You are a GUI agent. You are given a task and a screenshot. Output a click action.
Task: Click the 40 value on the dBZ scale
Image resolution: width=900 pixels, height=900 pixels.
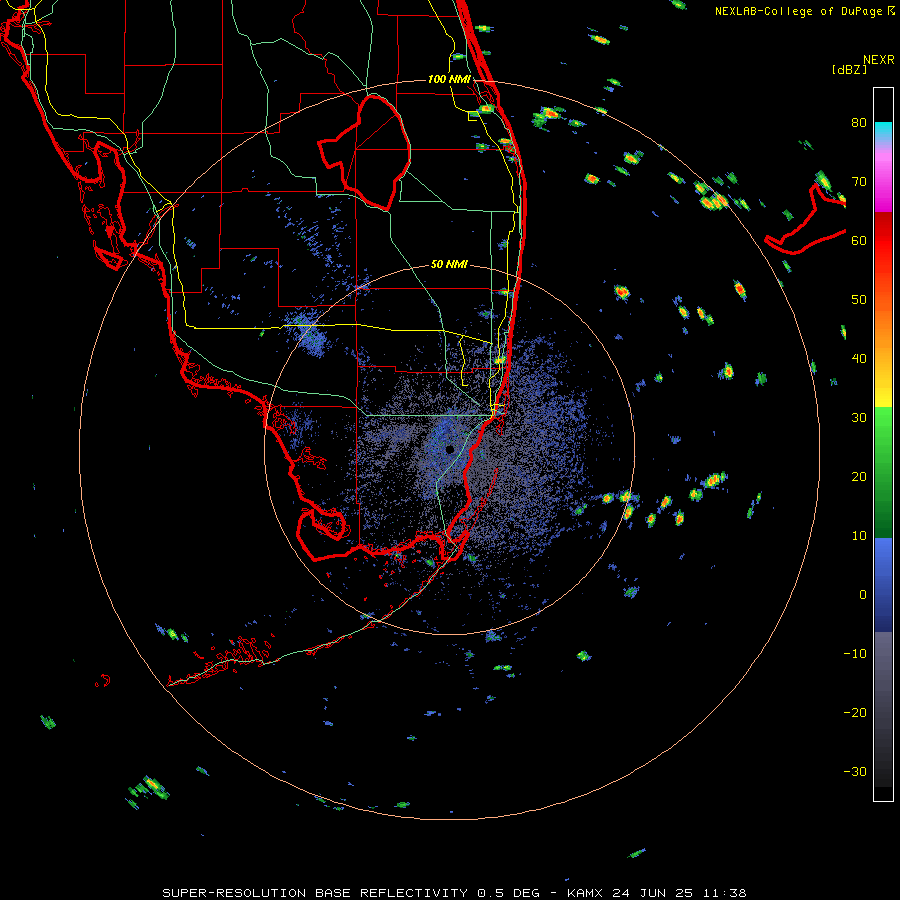(x=859, y=359)
